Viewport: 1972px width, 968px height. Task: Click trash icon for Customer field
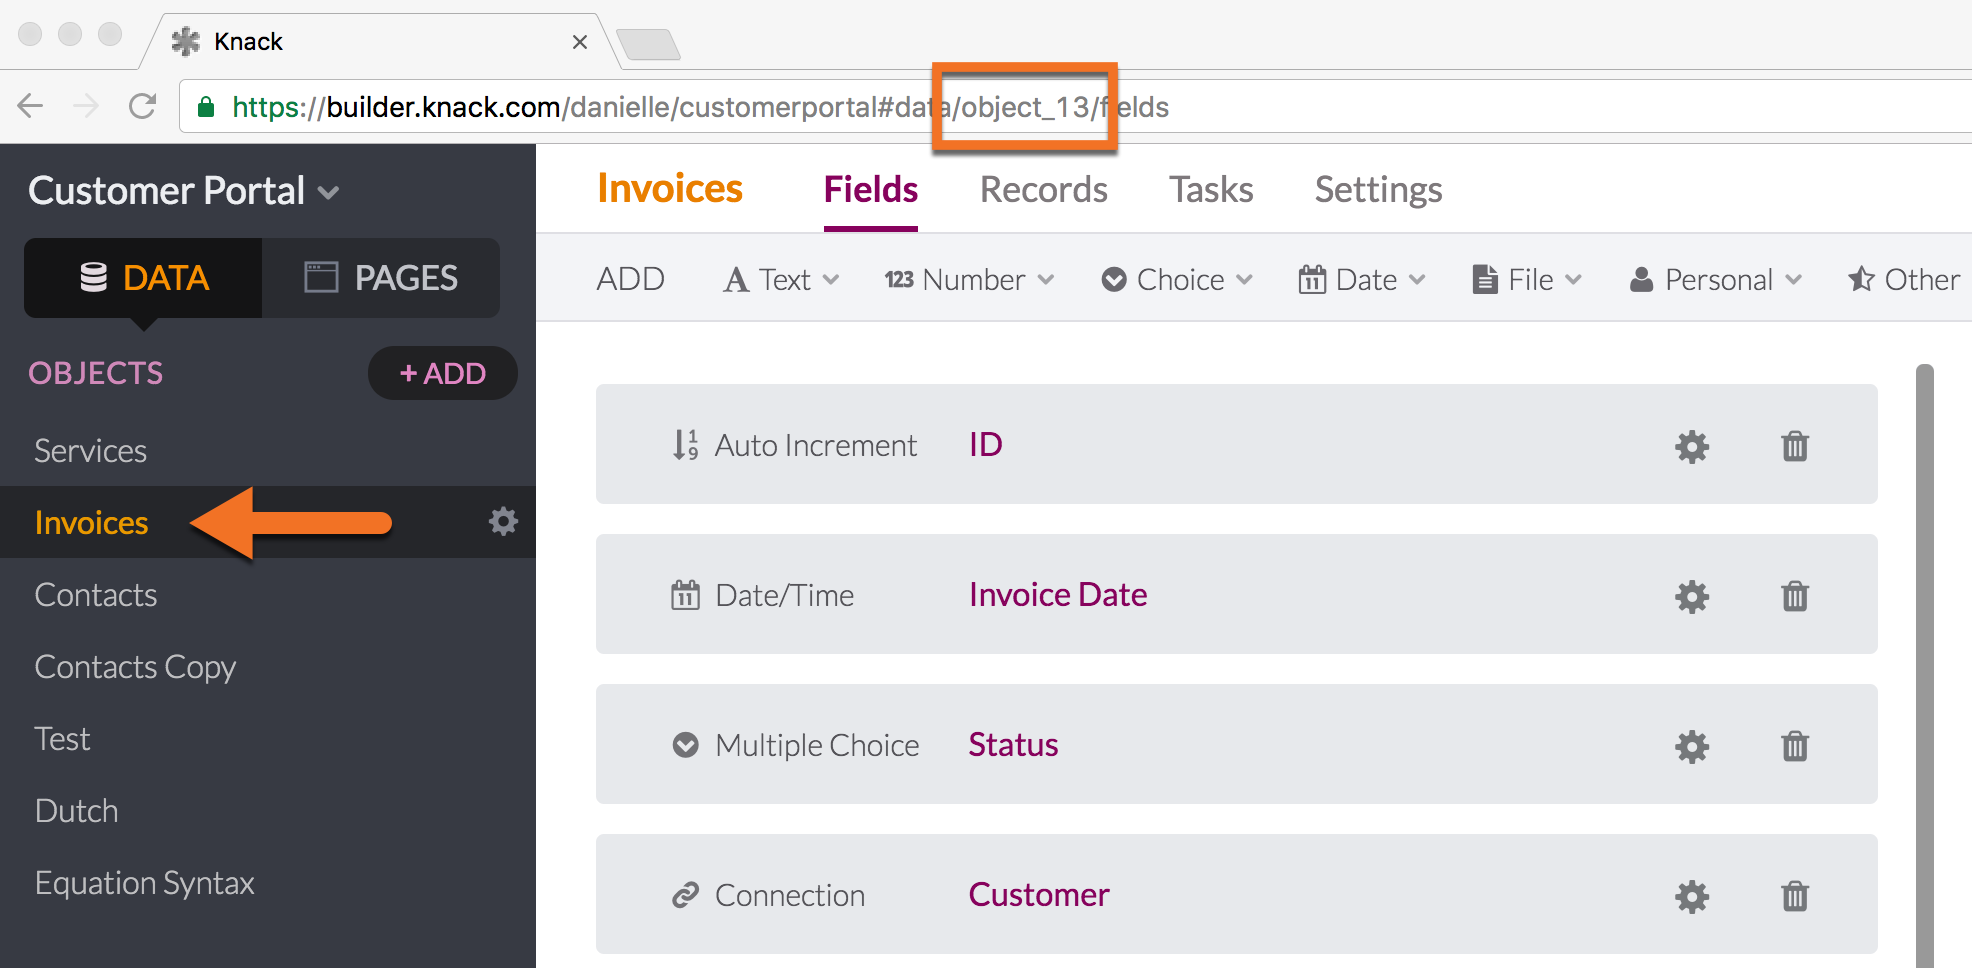click(x=1794, y=896)
